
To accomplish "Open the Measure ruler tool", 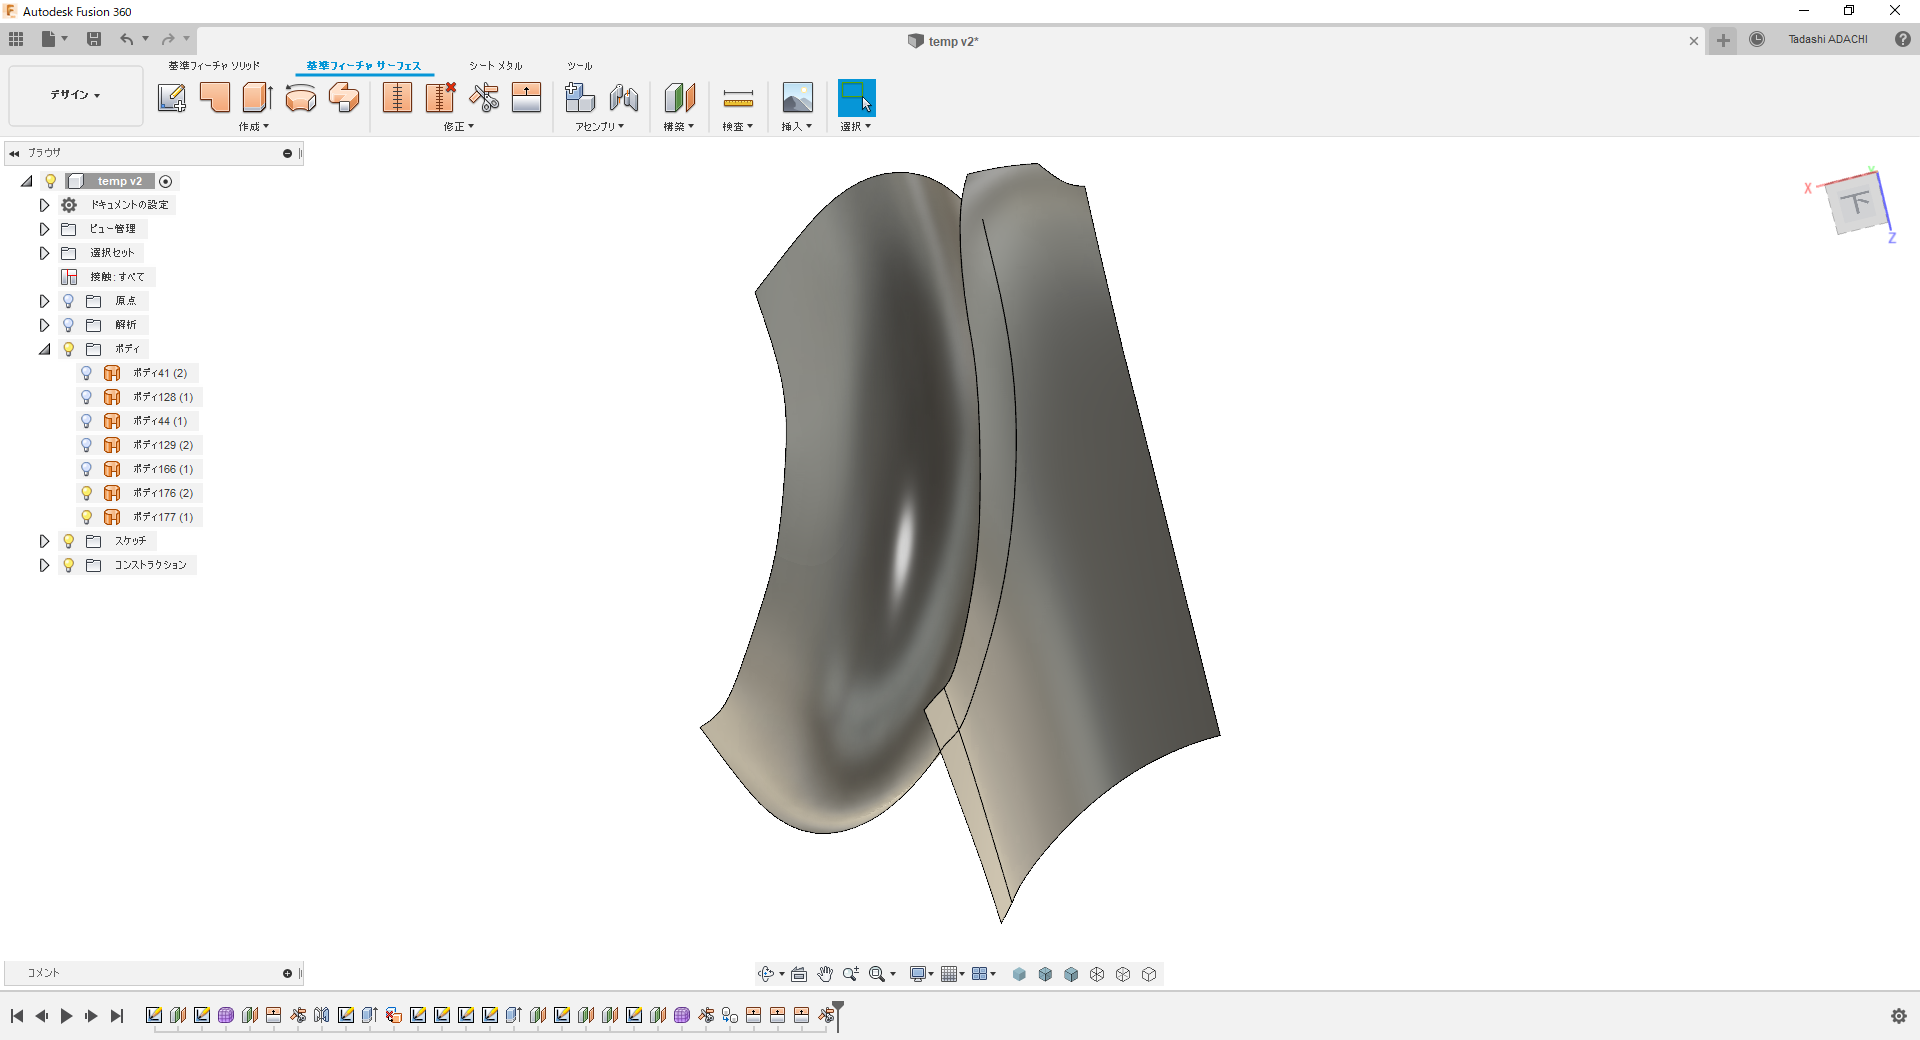I will click(738, 97).
